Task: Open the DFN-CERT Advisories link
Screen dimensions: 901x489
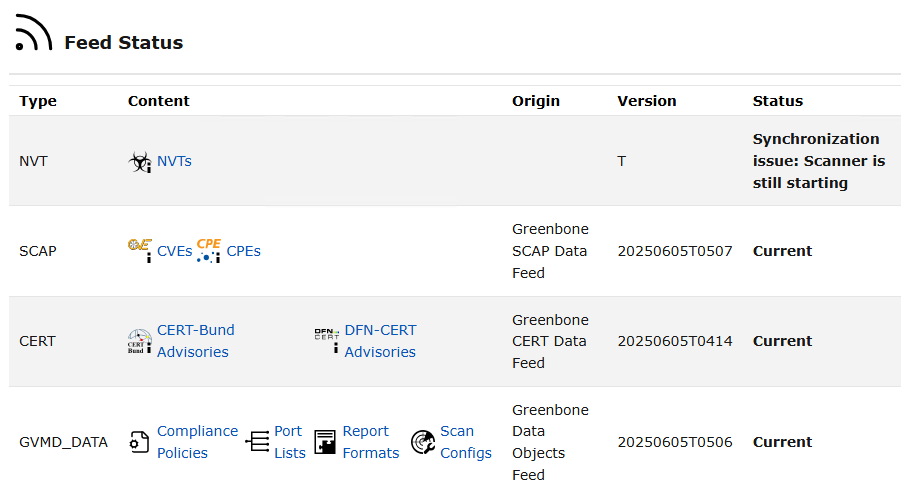Action: pyautogui.click(x=380, y=341)
